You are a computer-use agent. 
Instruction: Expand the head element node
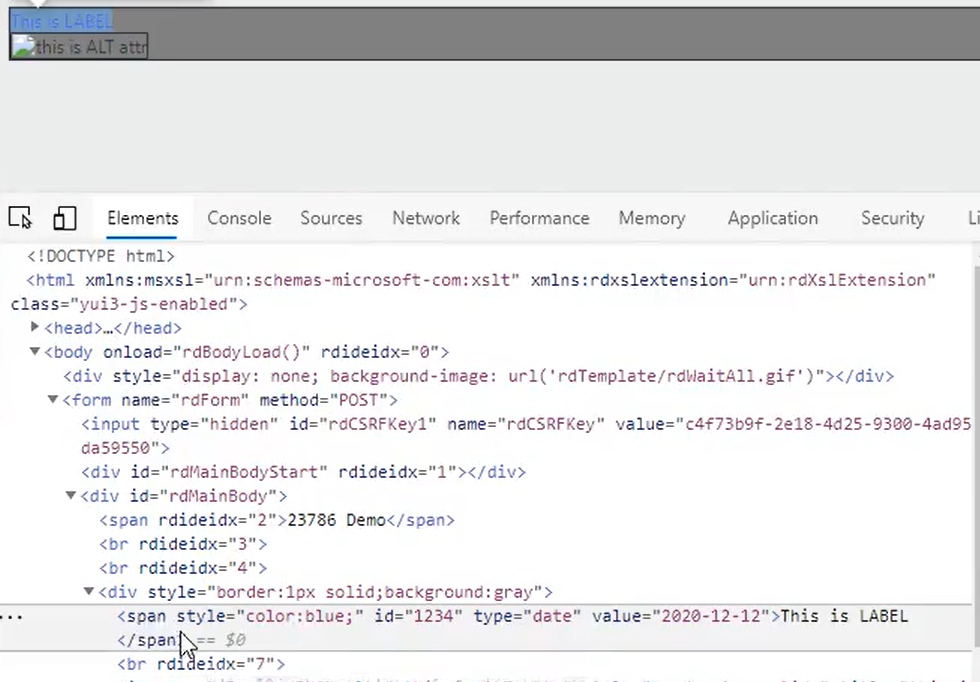coord(35,326)
